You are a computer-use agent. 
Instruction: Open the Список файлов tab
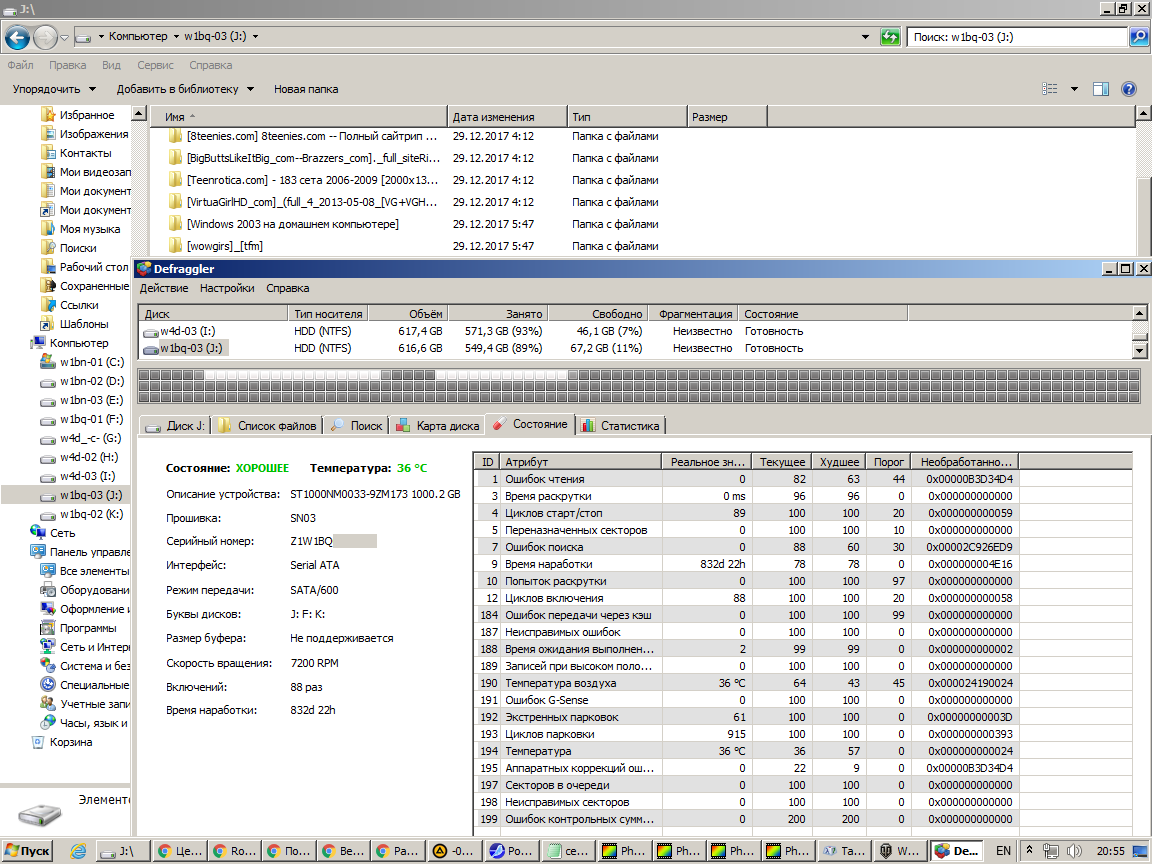coord(267,425)
